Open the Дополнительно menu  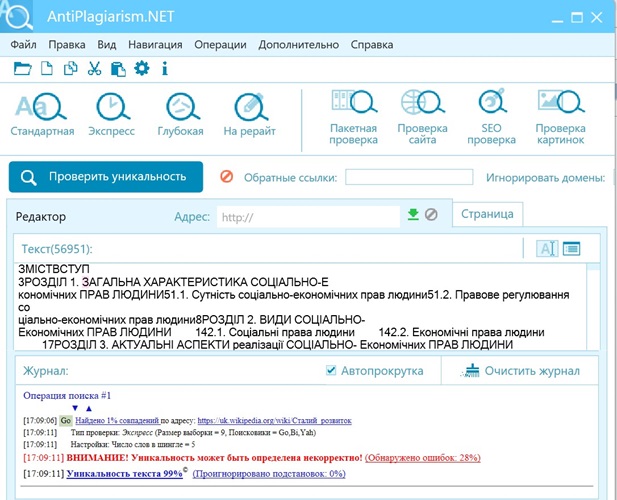tap(299, 44)
